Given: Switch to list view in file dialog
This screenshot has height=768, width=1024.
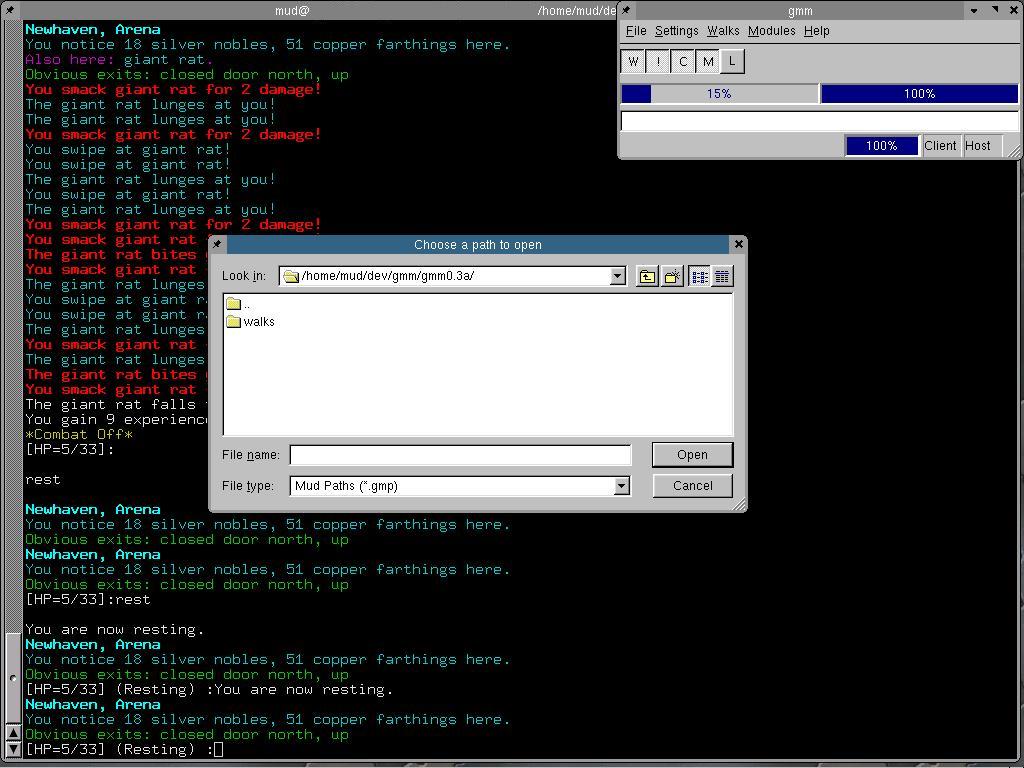Looking at the screenshot, I should click(x=699, y=276).
